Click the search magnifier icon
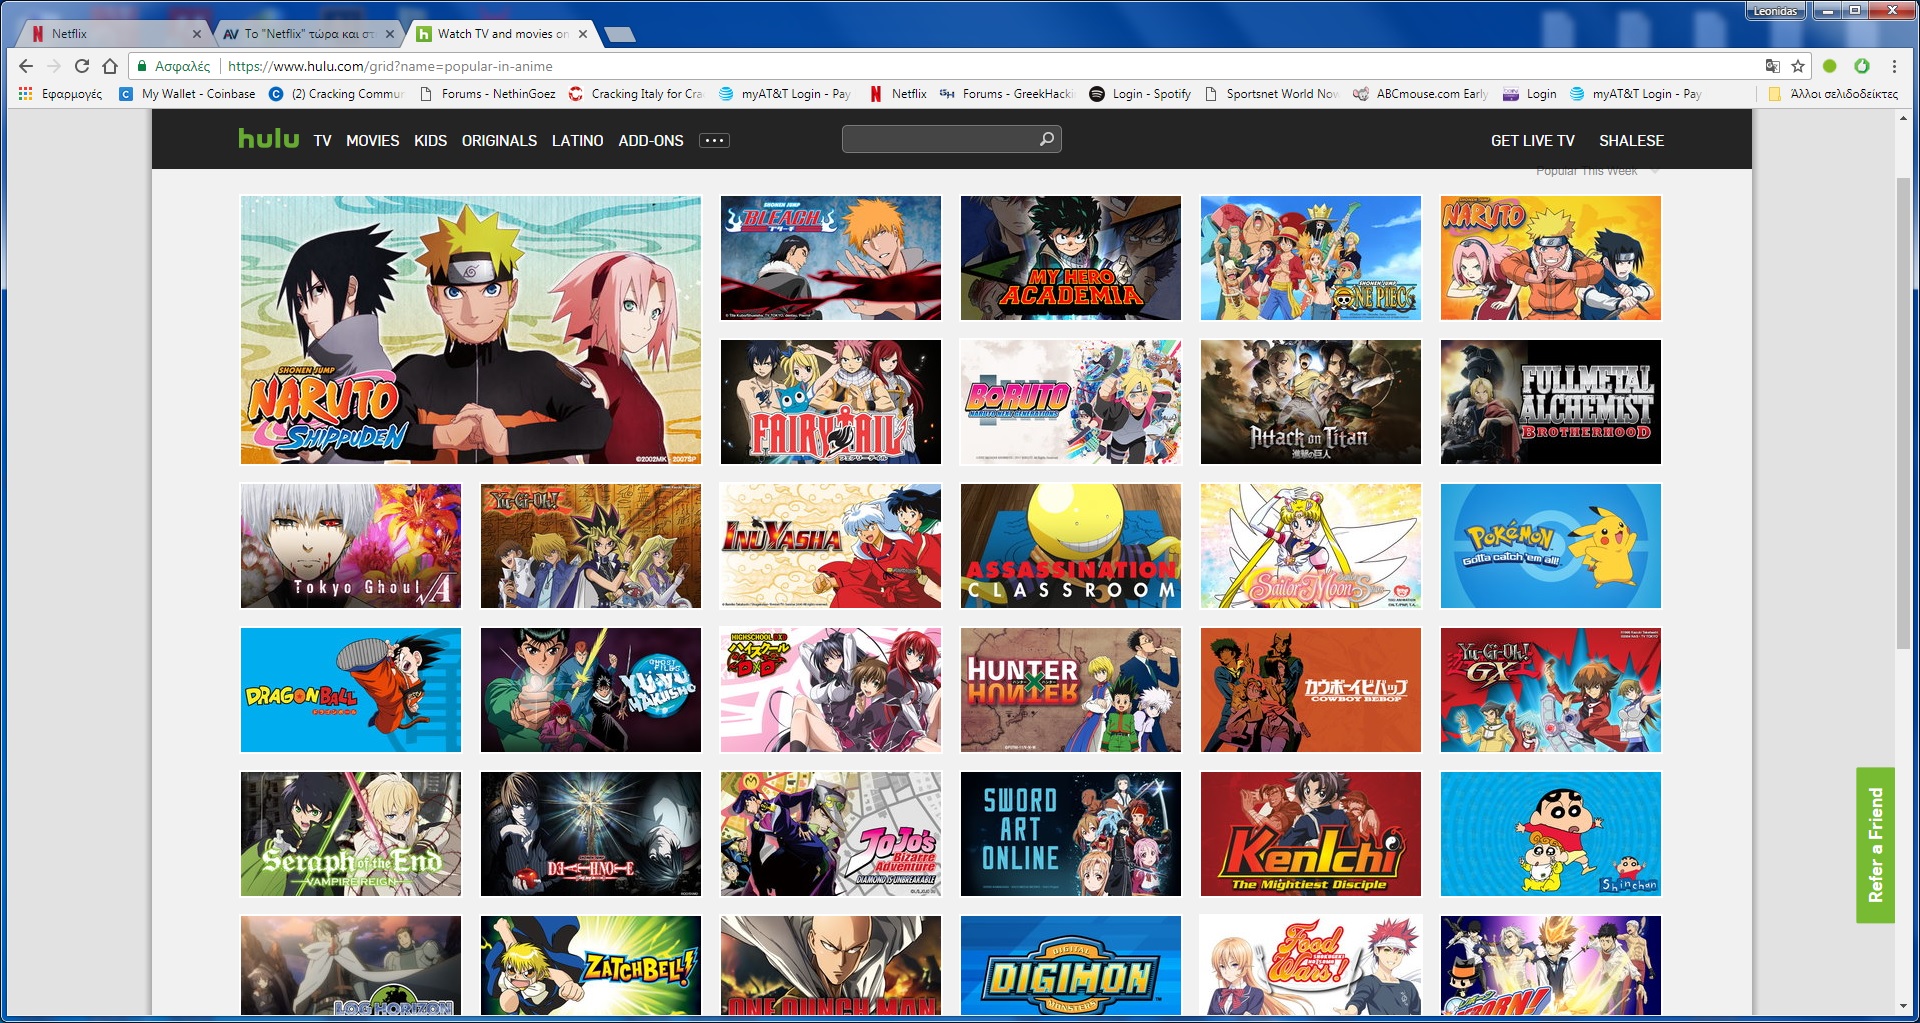 click(x=1046, y=139)
